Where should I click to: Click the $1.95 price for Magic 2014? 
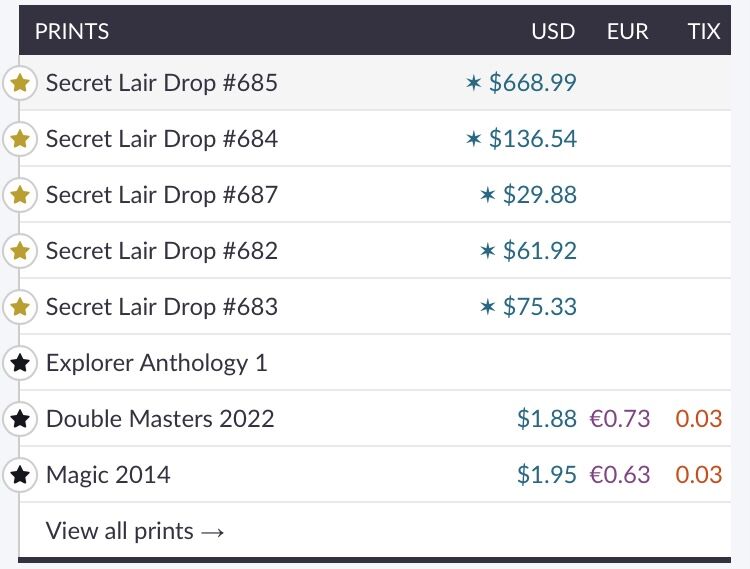pyautogui.click(x=547, y=475)
